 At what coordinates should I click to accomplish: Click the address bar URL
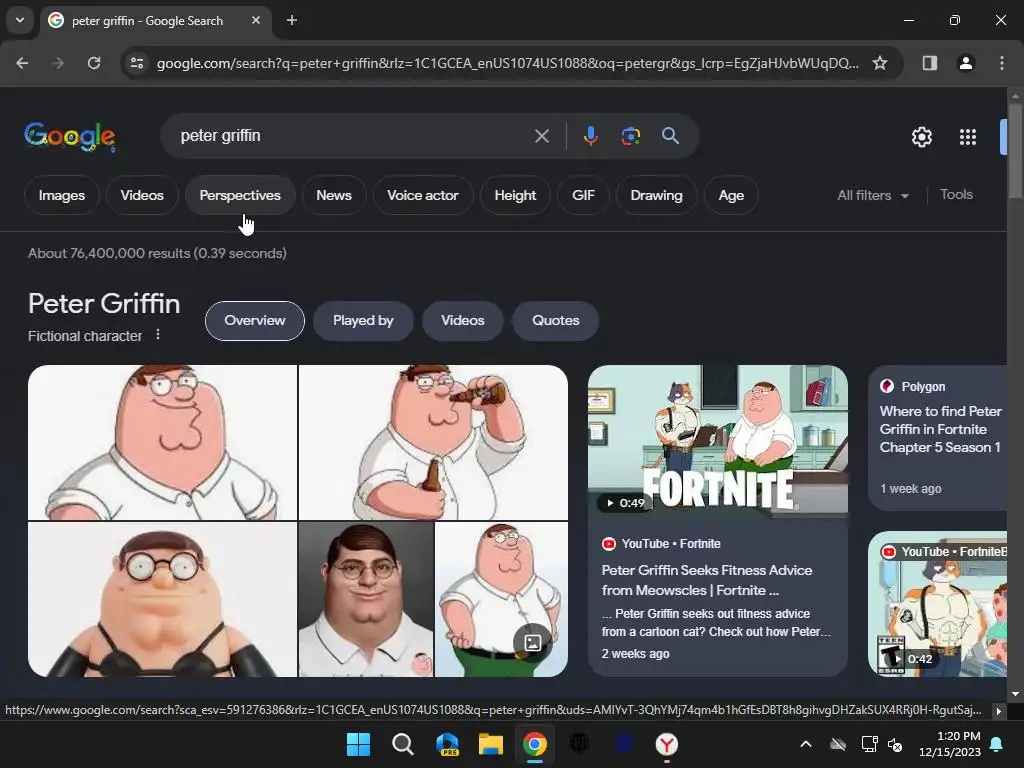point(507,63)
